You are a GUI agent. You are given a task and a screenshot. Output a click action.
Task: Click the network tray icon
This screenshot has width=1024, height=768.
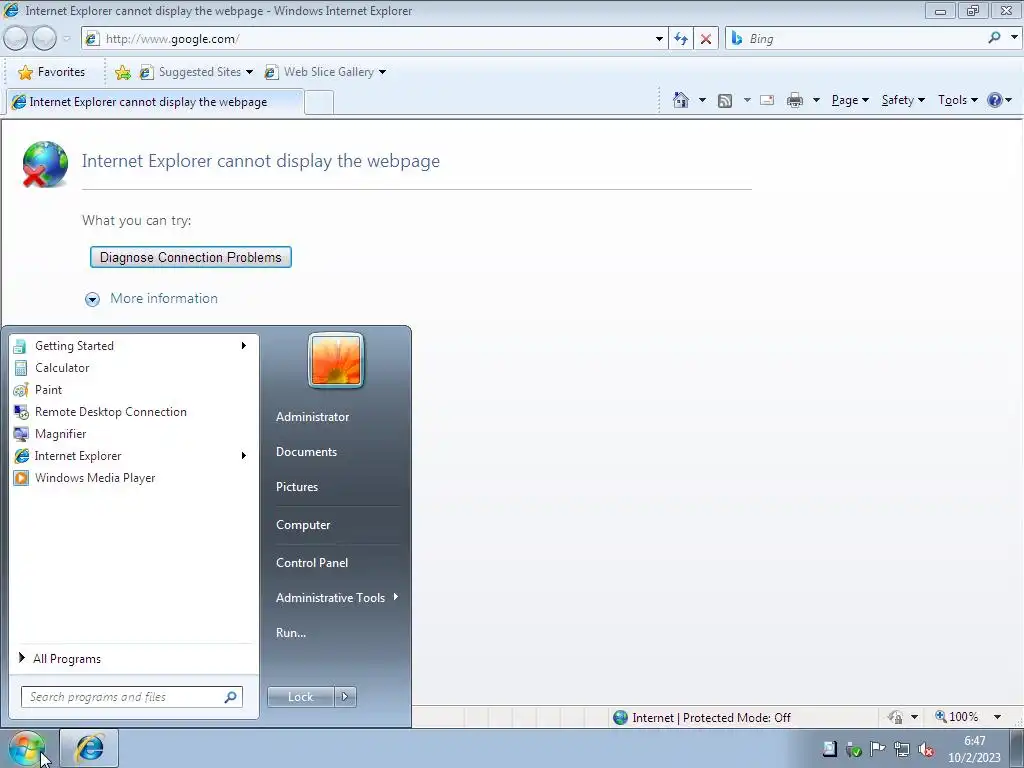click(x=902, y=749)
